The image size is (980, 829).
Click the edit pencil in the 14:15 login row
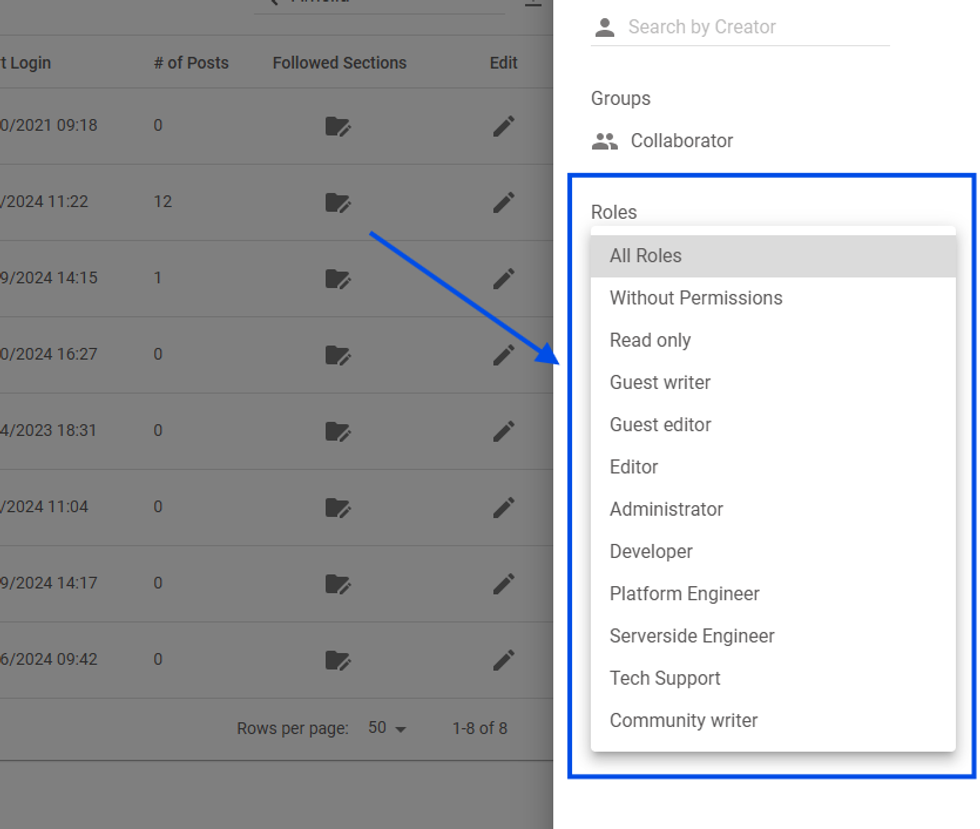coord(504,278)
